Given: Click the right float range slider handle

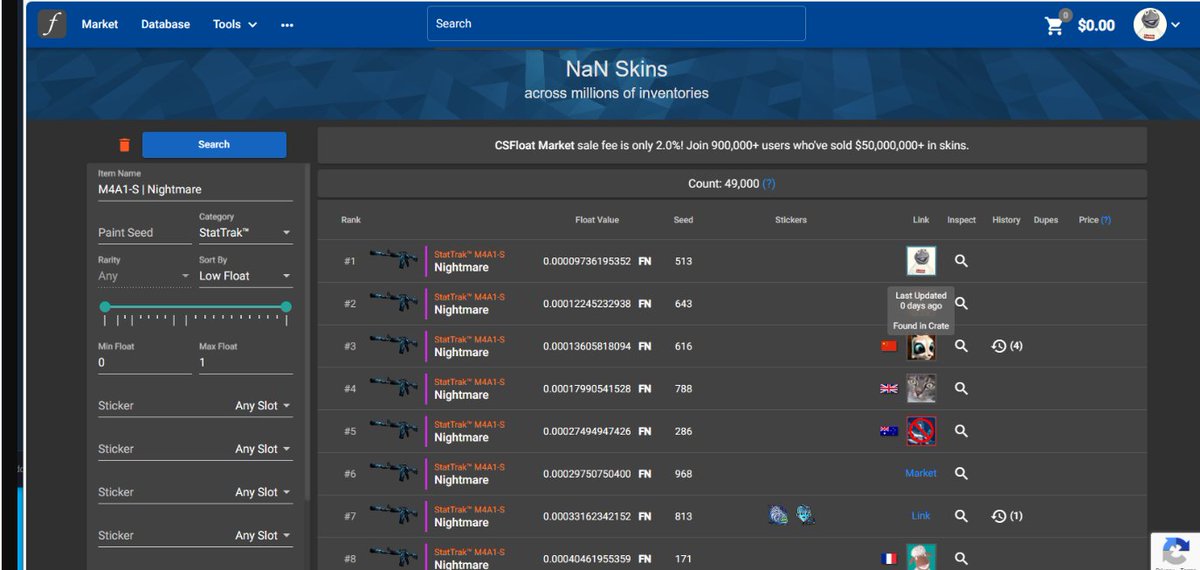Looking at the screenshot, I should coord(286,307).
